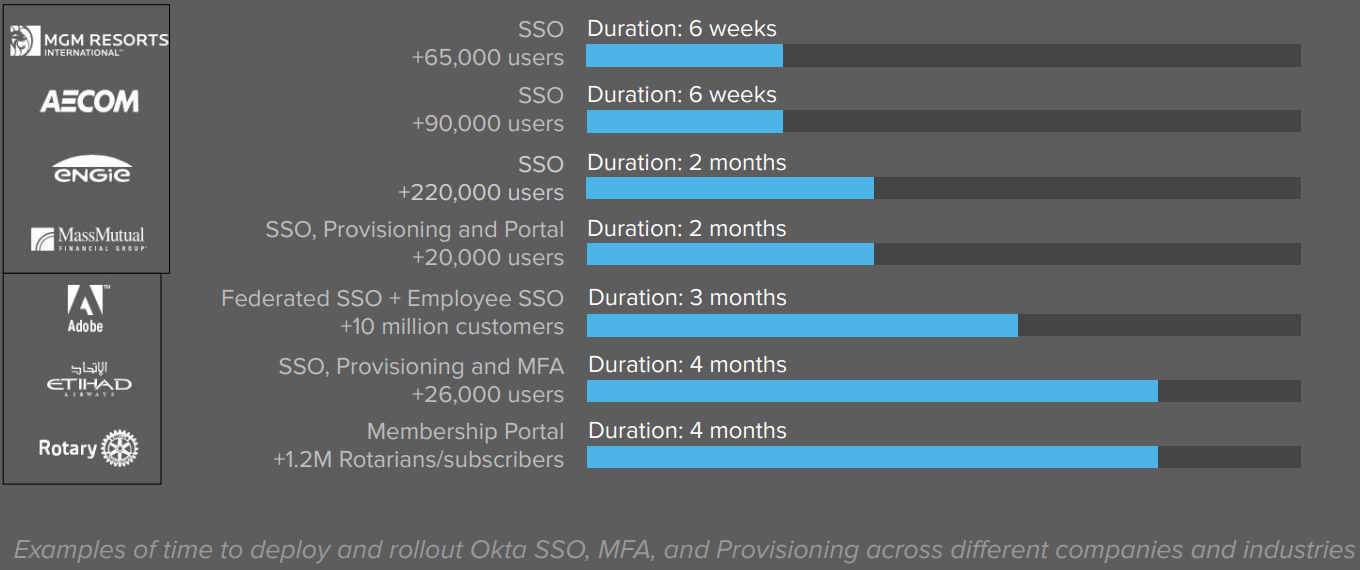
Task: Click "Federated SSO + Employee SSO" label
Action: click(392, 299)
